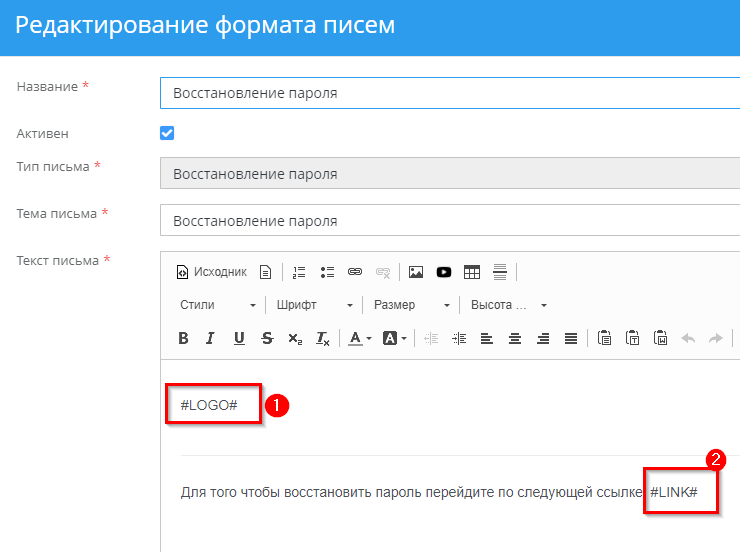Click the Название input field
The height and width of the screenshot is (552, 740).
click(450, 93)
